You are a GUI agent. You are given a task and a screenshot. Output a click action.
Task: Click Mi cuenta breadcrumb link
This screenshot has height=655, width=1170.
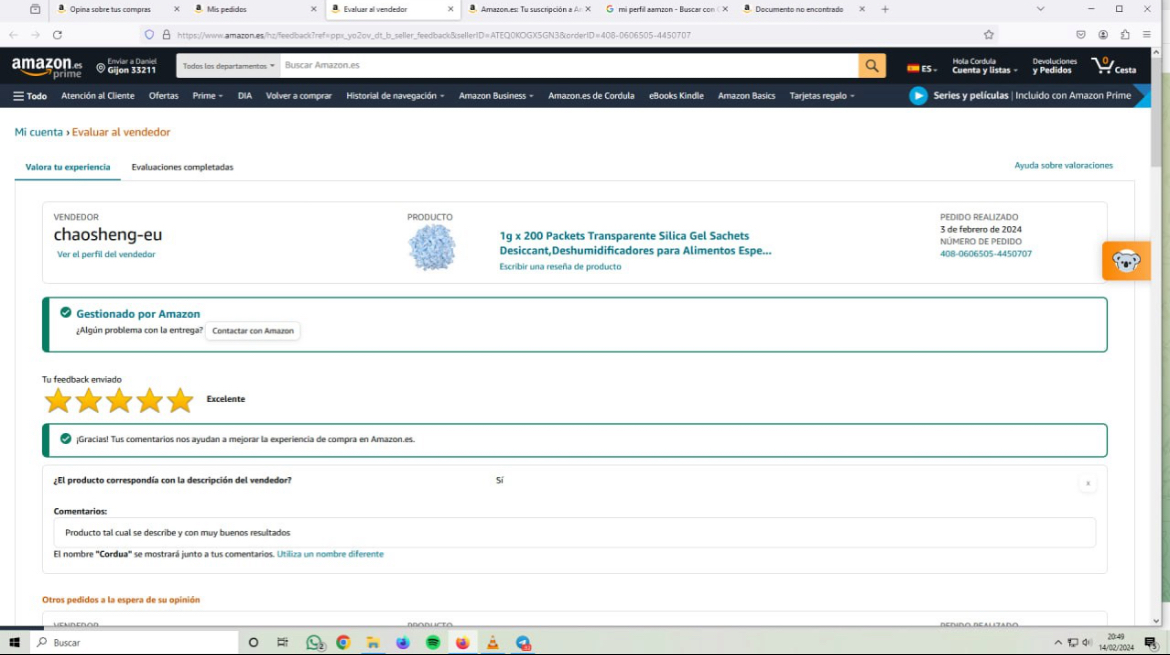[x=39, y=132]
